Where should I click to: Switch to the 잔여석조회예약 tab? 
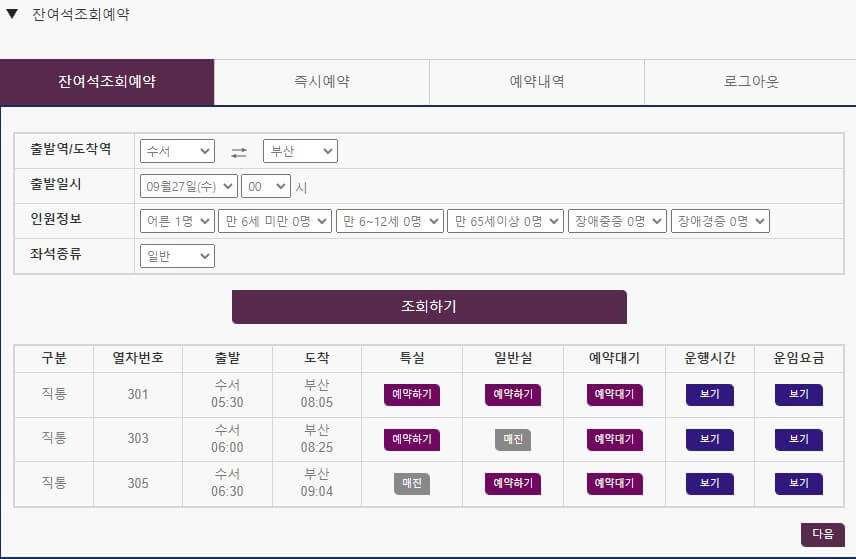107,82
